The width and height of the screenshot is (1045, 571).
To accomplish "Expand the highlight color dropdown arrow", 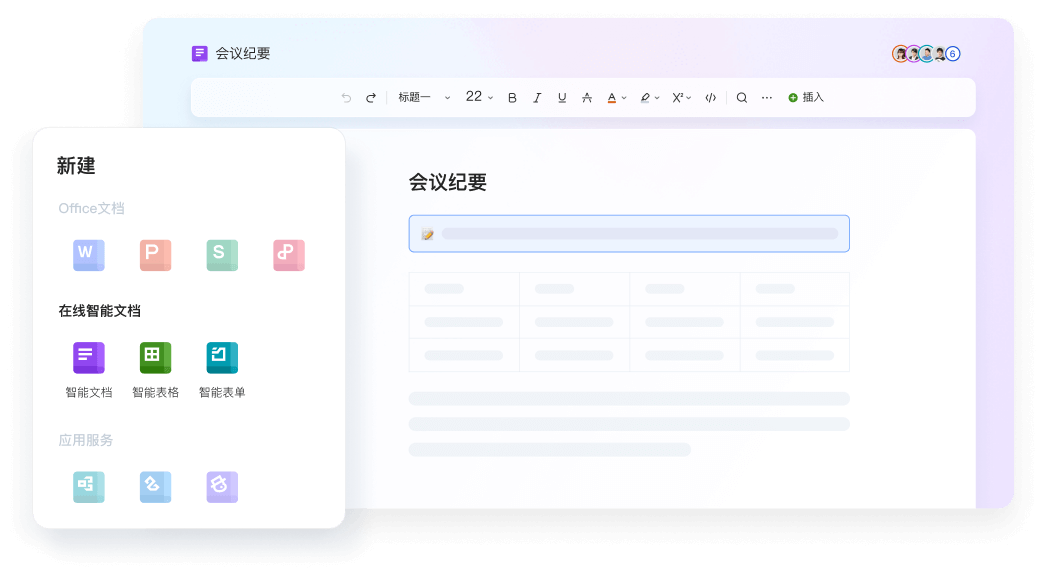I will pos(656,98).
